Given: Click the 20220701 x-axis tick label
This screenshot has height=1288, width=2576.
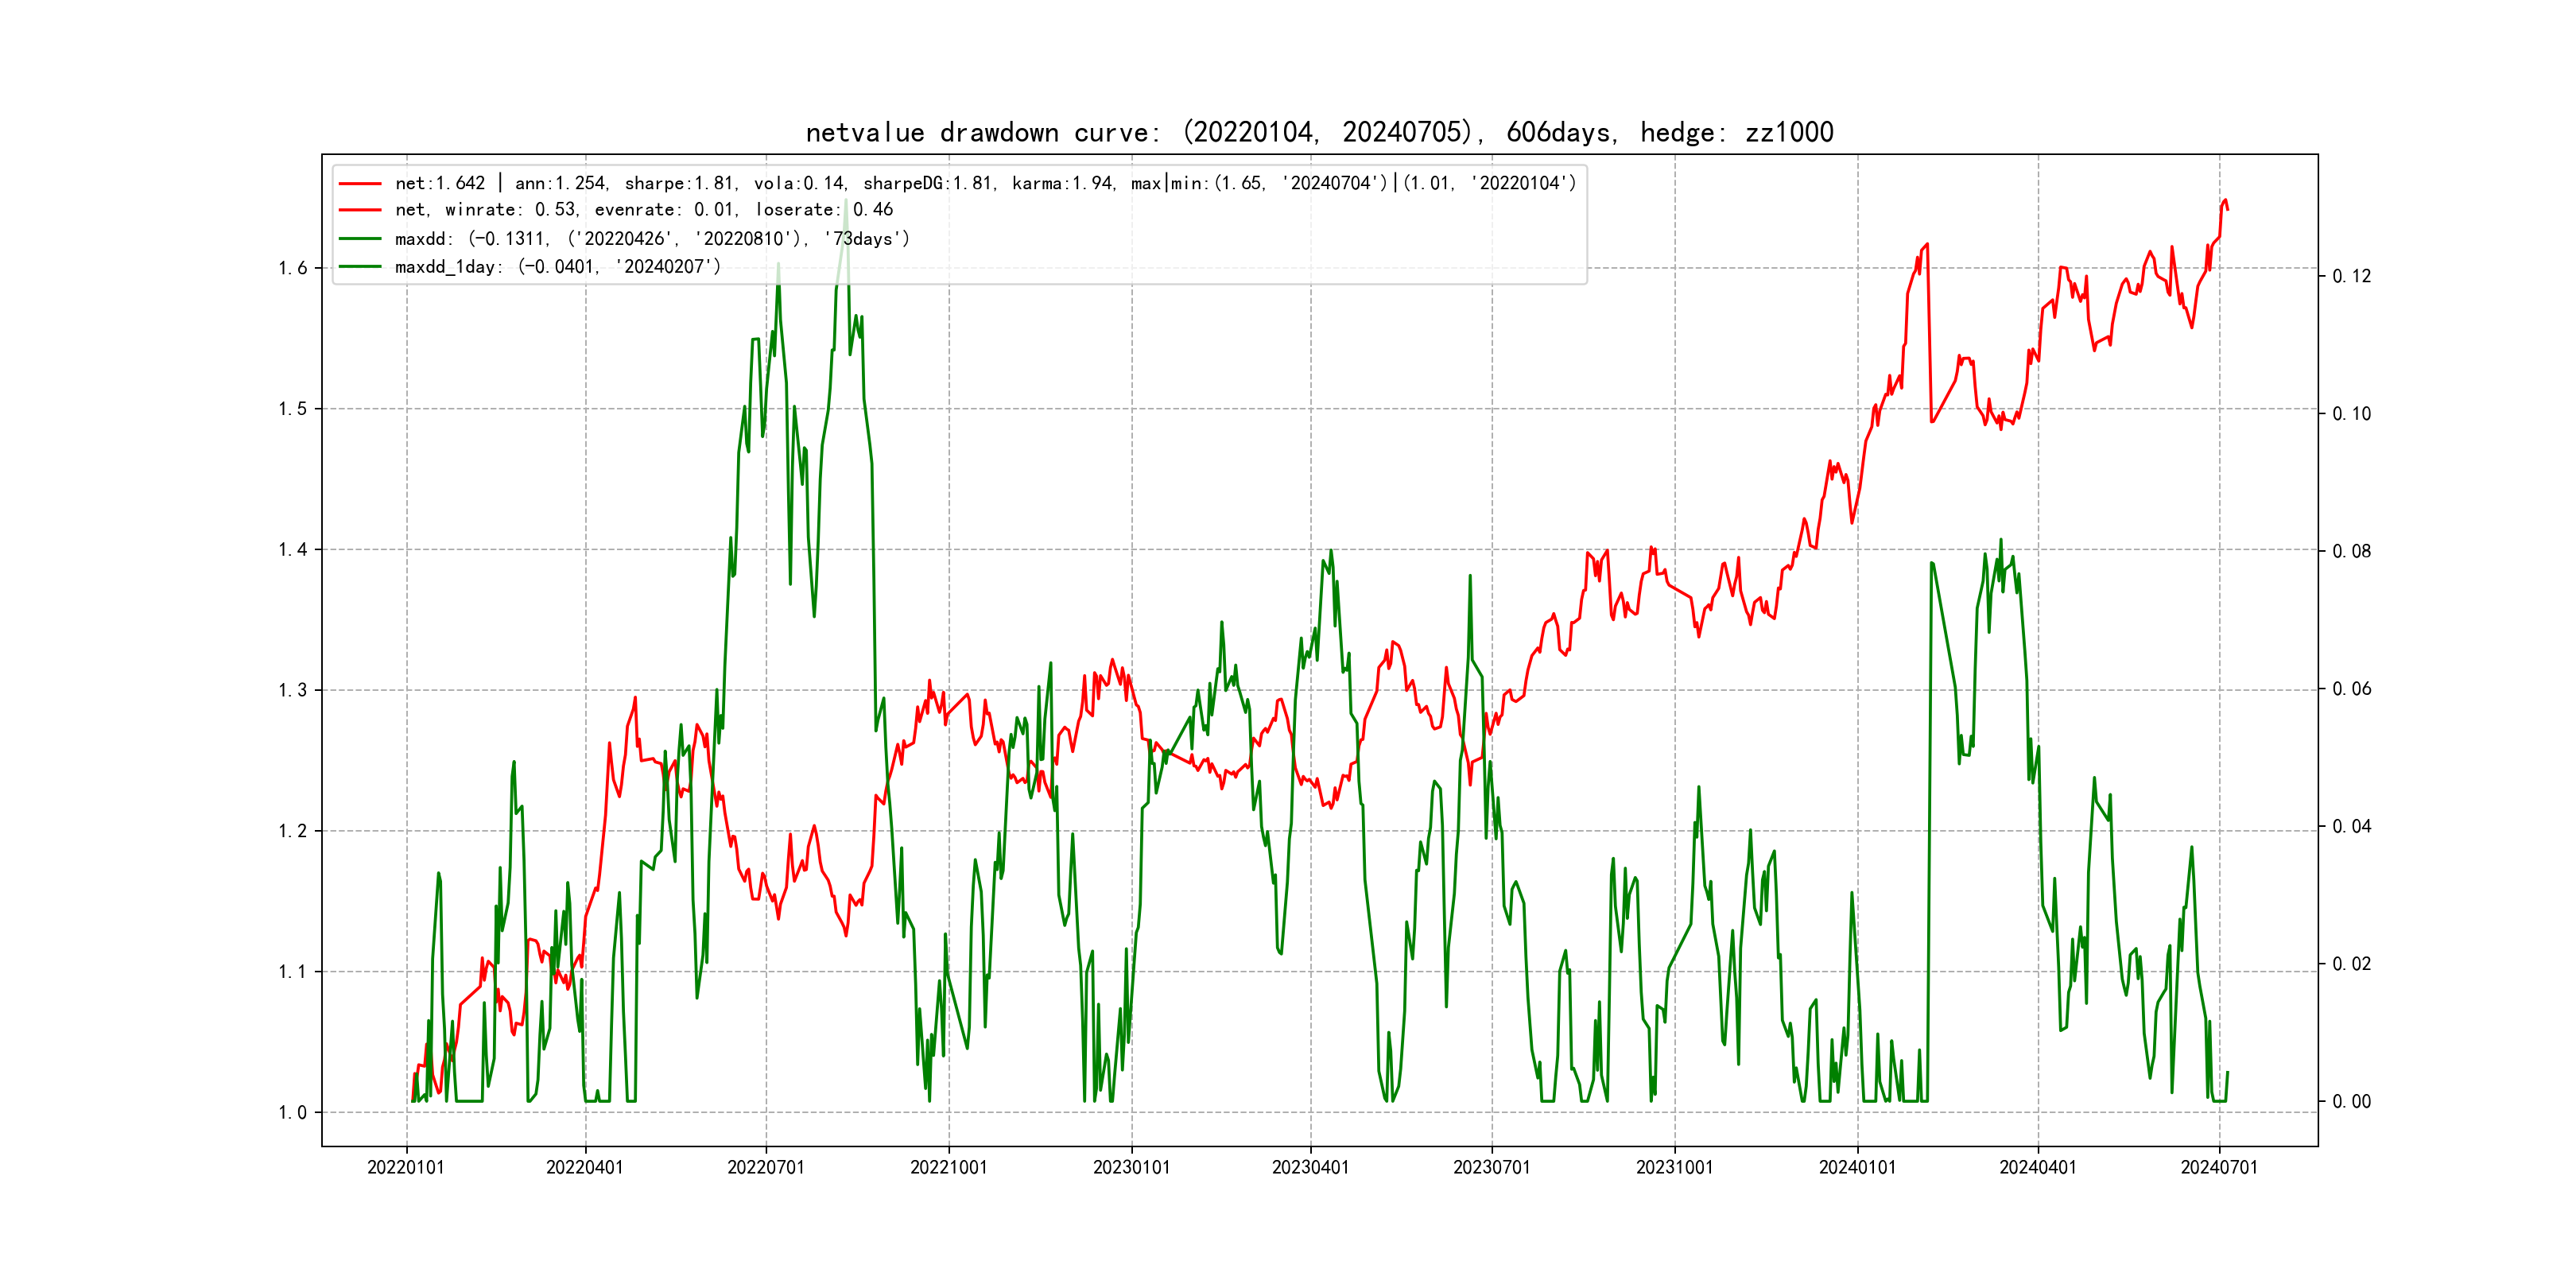Looking at the screenshot, I should tap(765, 1168).
